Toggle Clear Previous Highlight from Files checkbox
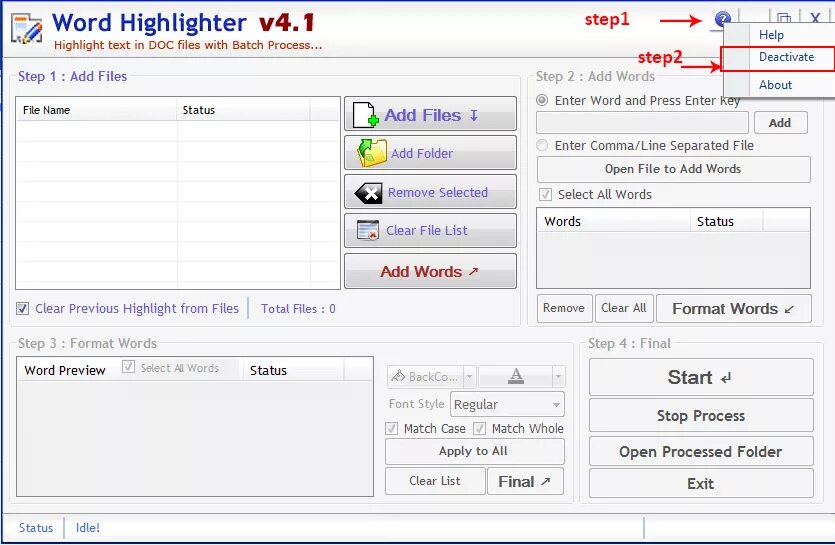The width and height of the screenshot is (835, 545). (22, 308)
